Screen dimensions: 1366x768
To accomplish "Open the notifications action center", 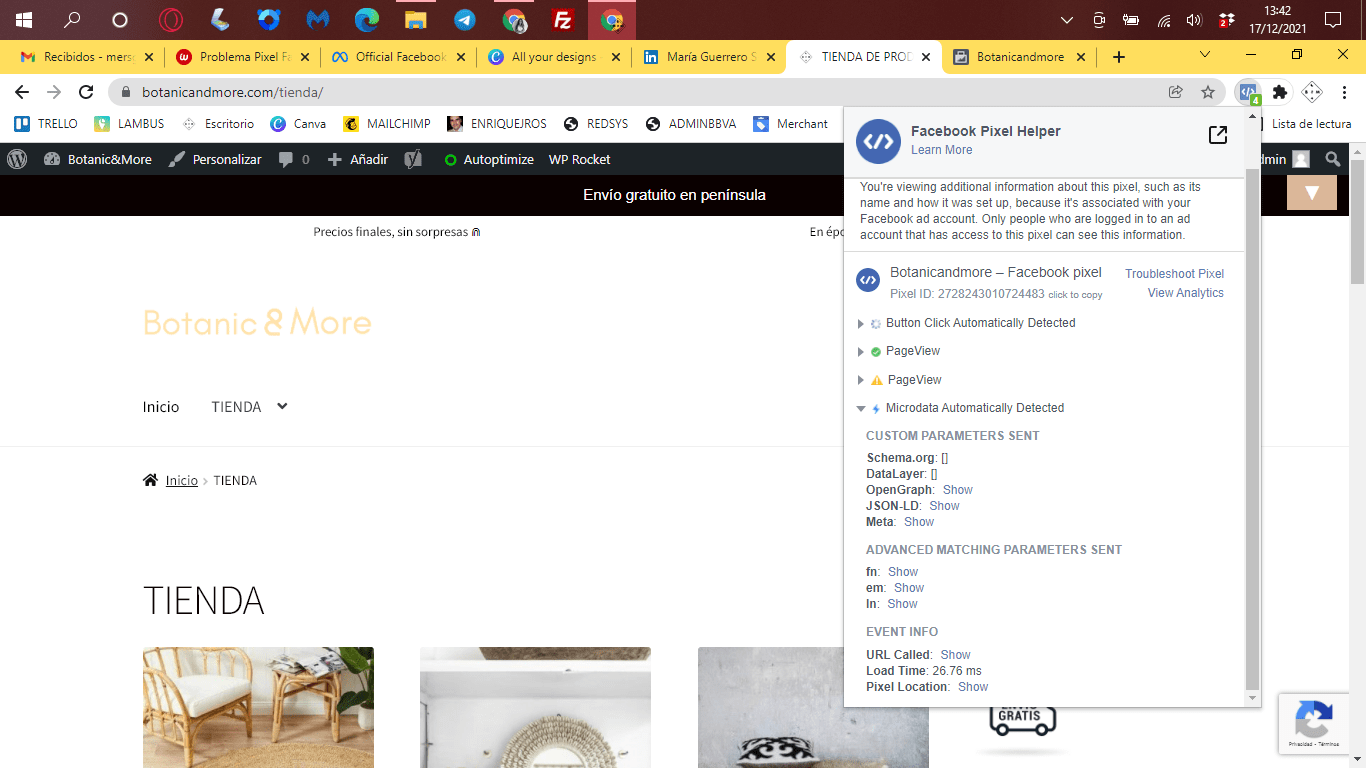I will click(1332, 19).
